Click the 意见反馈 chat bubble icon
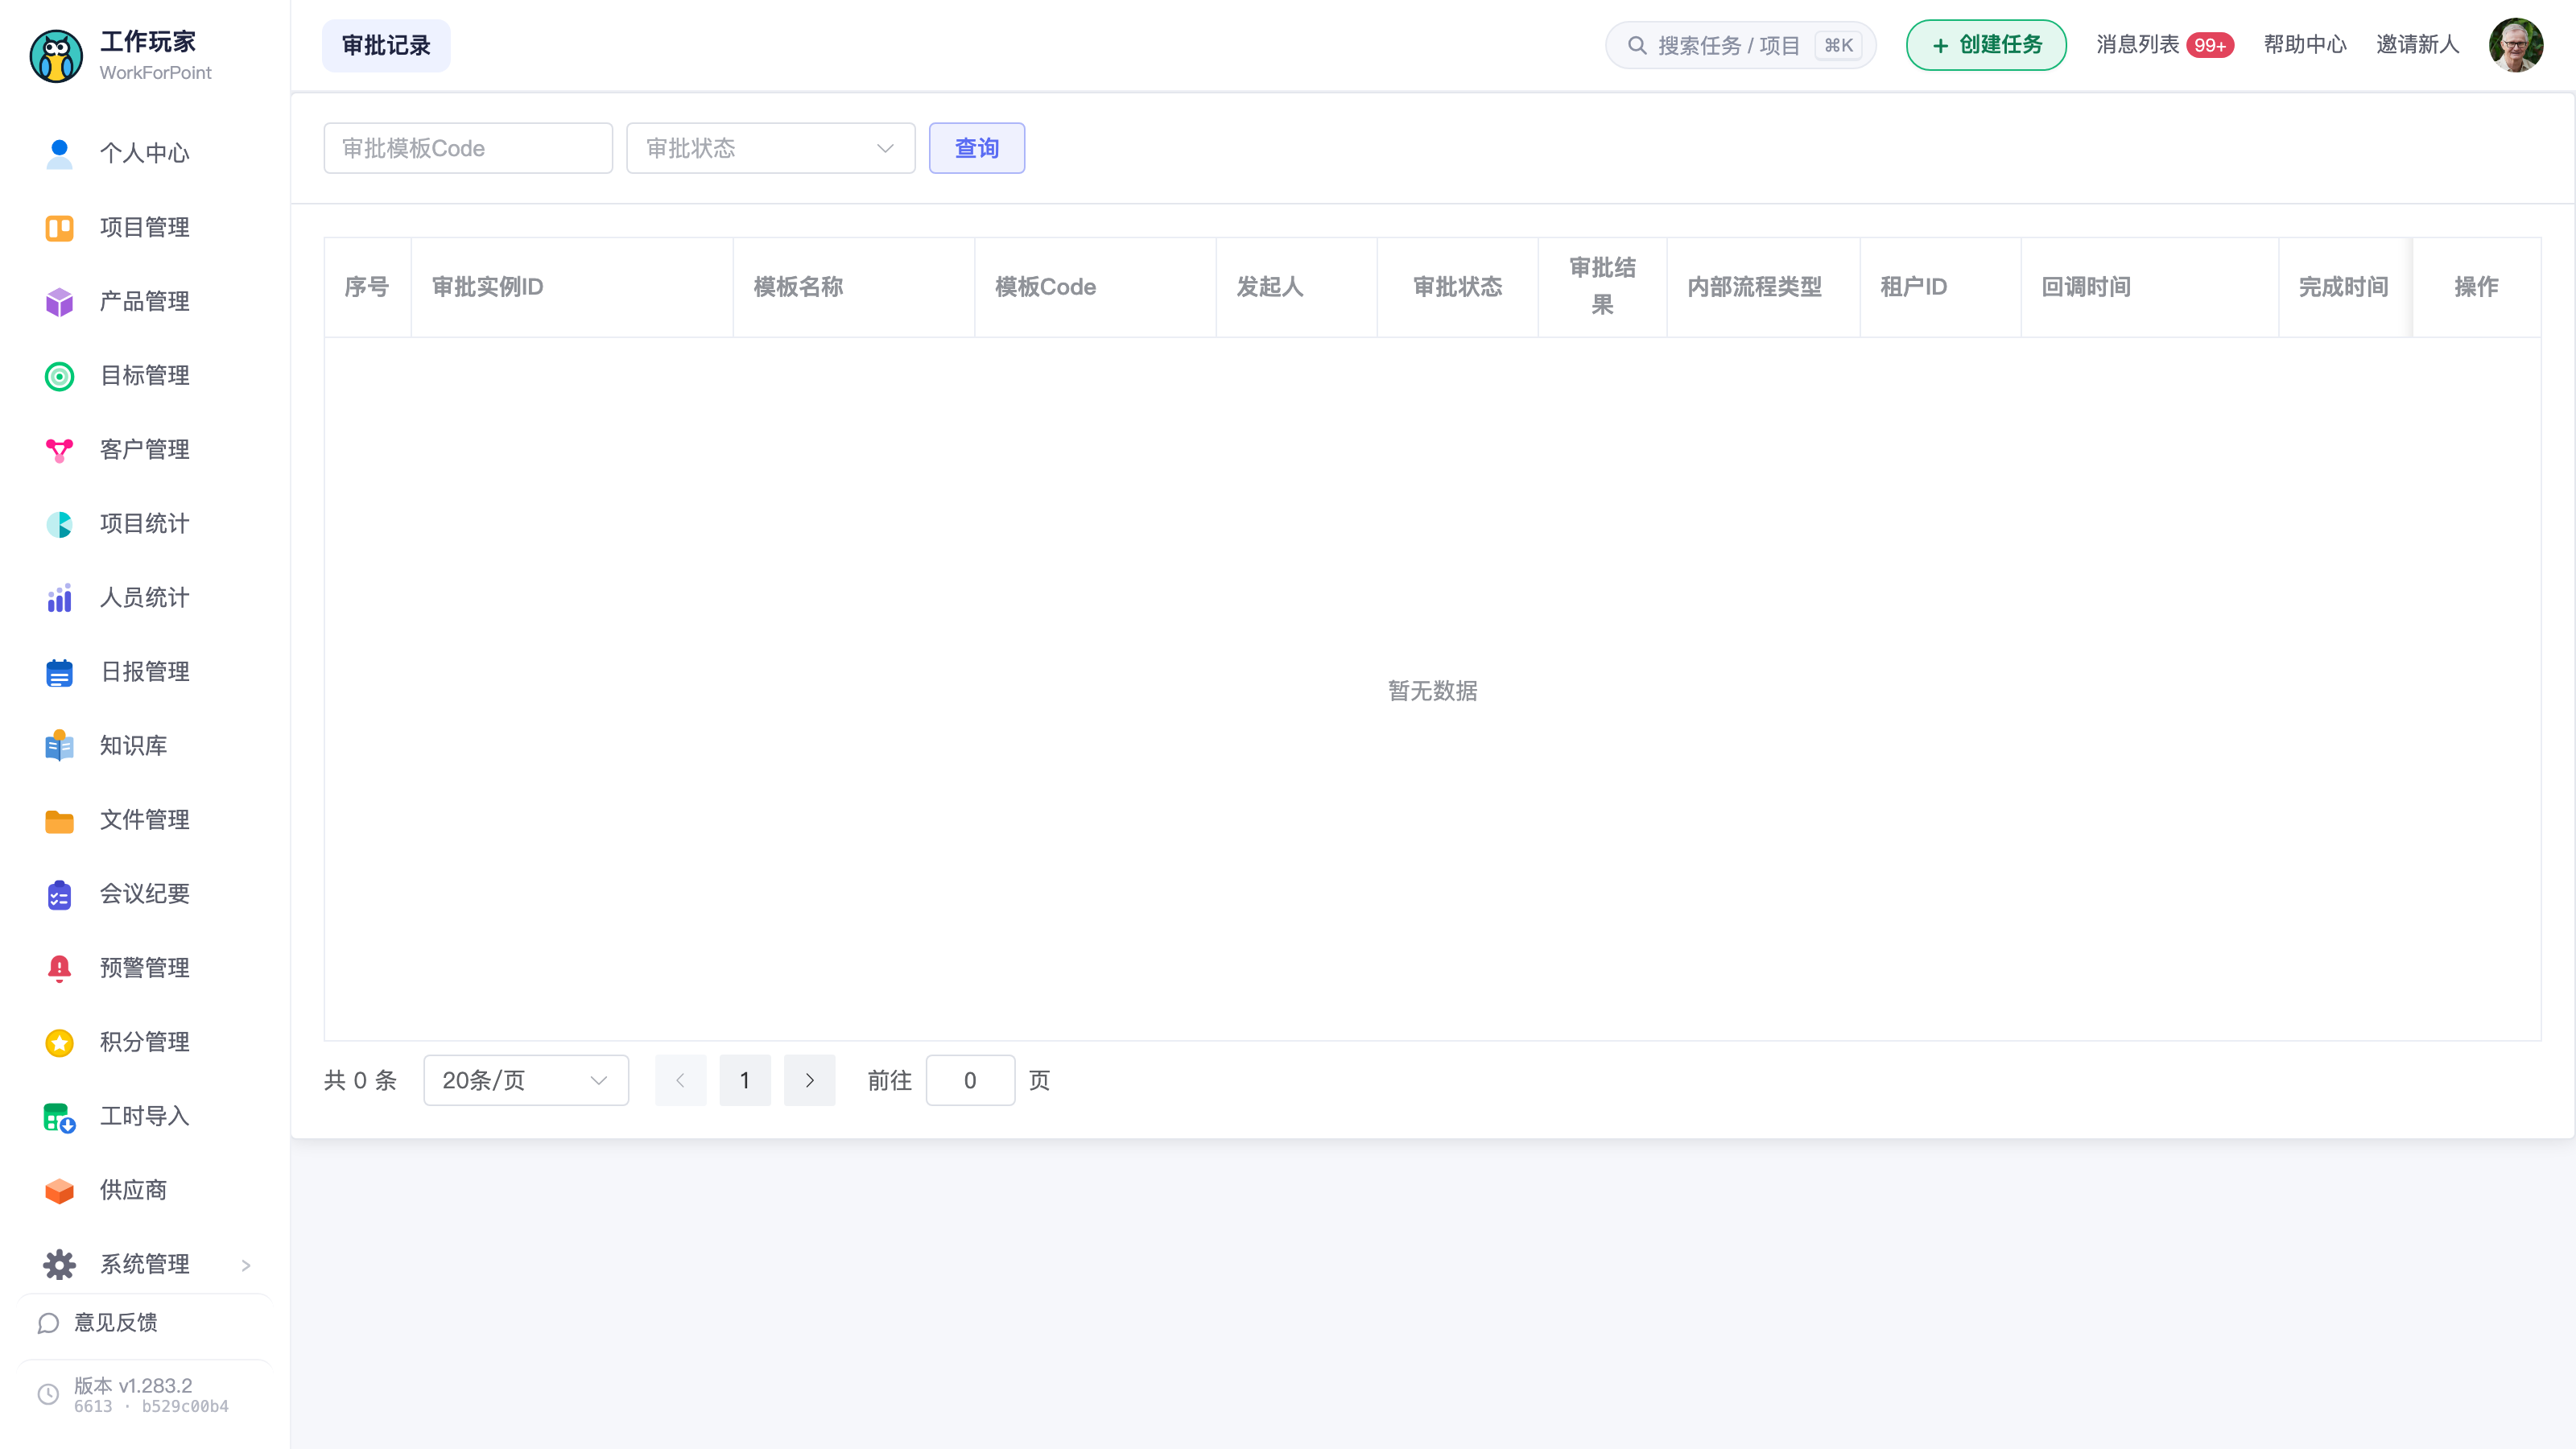 (48, 1323)
